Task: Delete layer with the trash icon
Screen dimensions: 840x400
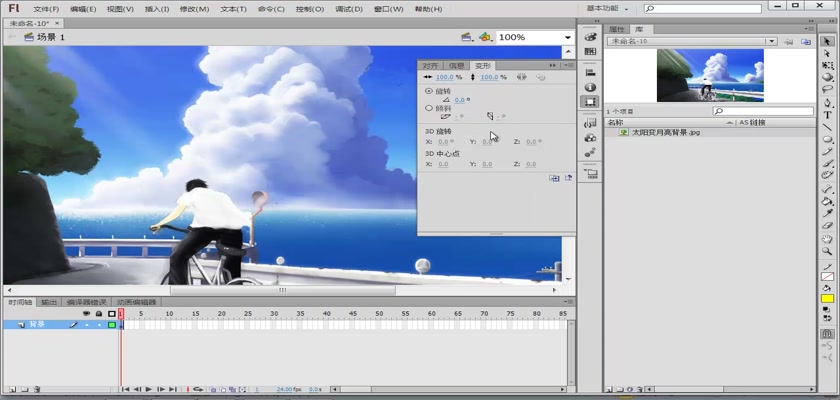Action: [x=37, y=390]
